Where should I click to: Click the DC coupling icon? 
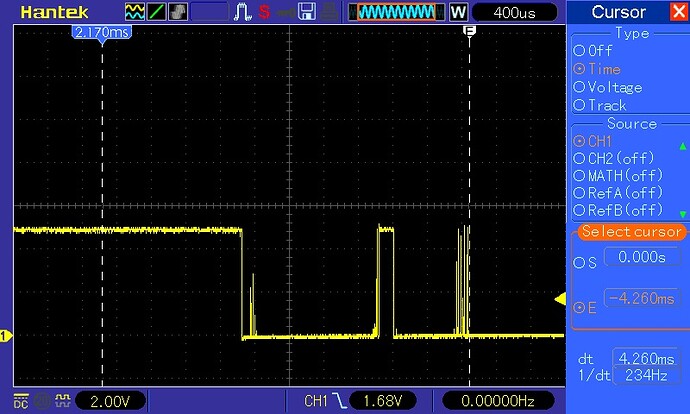pos(21,401)
